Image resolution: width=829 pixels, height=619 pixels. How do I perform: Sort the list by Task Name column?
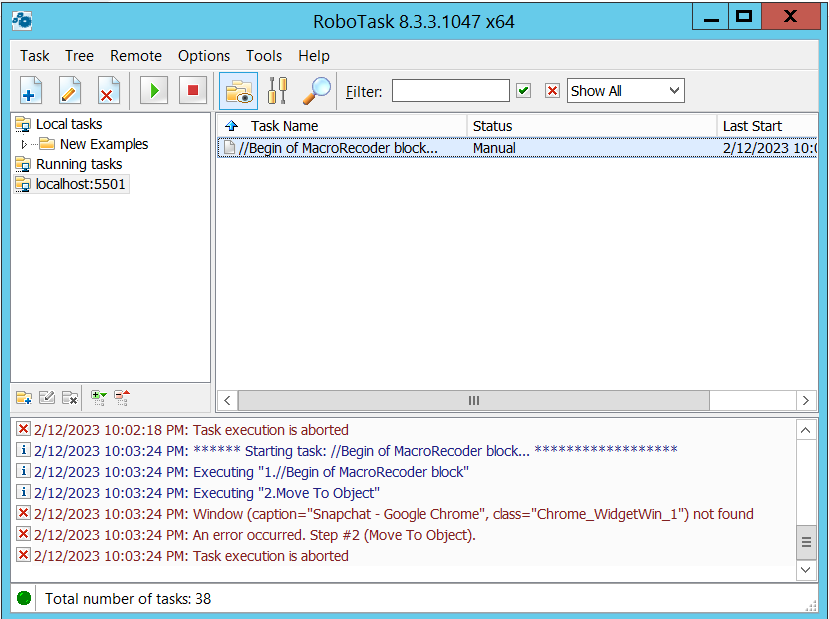pos(284,126)
